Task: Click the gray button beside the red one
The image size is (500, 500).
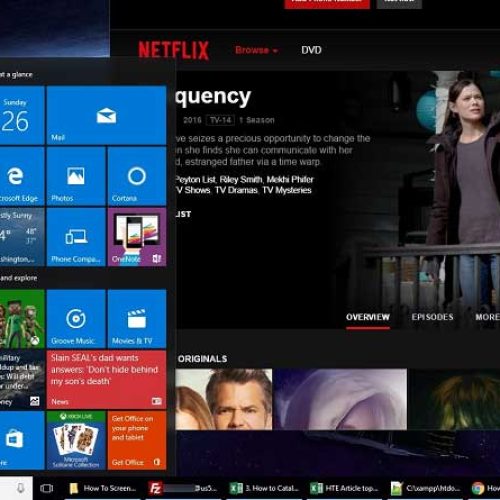Action: (399, 3)
